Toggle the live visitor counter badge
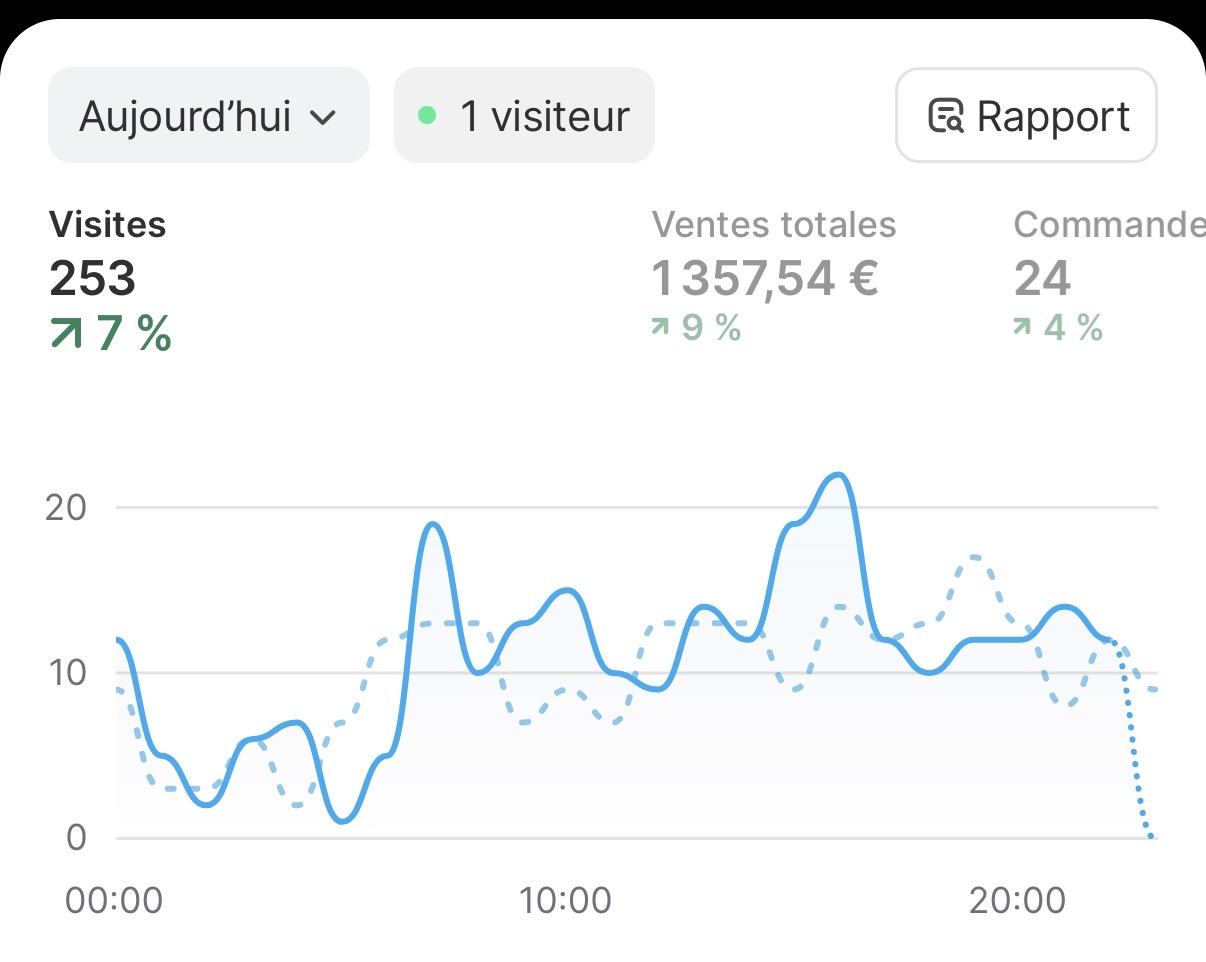Image resolution: width=1206 pixels, height=962 pixels. coord(523,115)
